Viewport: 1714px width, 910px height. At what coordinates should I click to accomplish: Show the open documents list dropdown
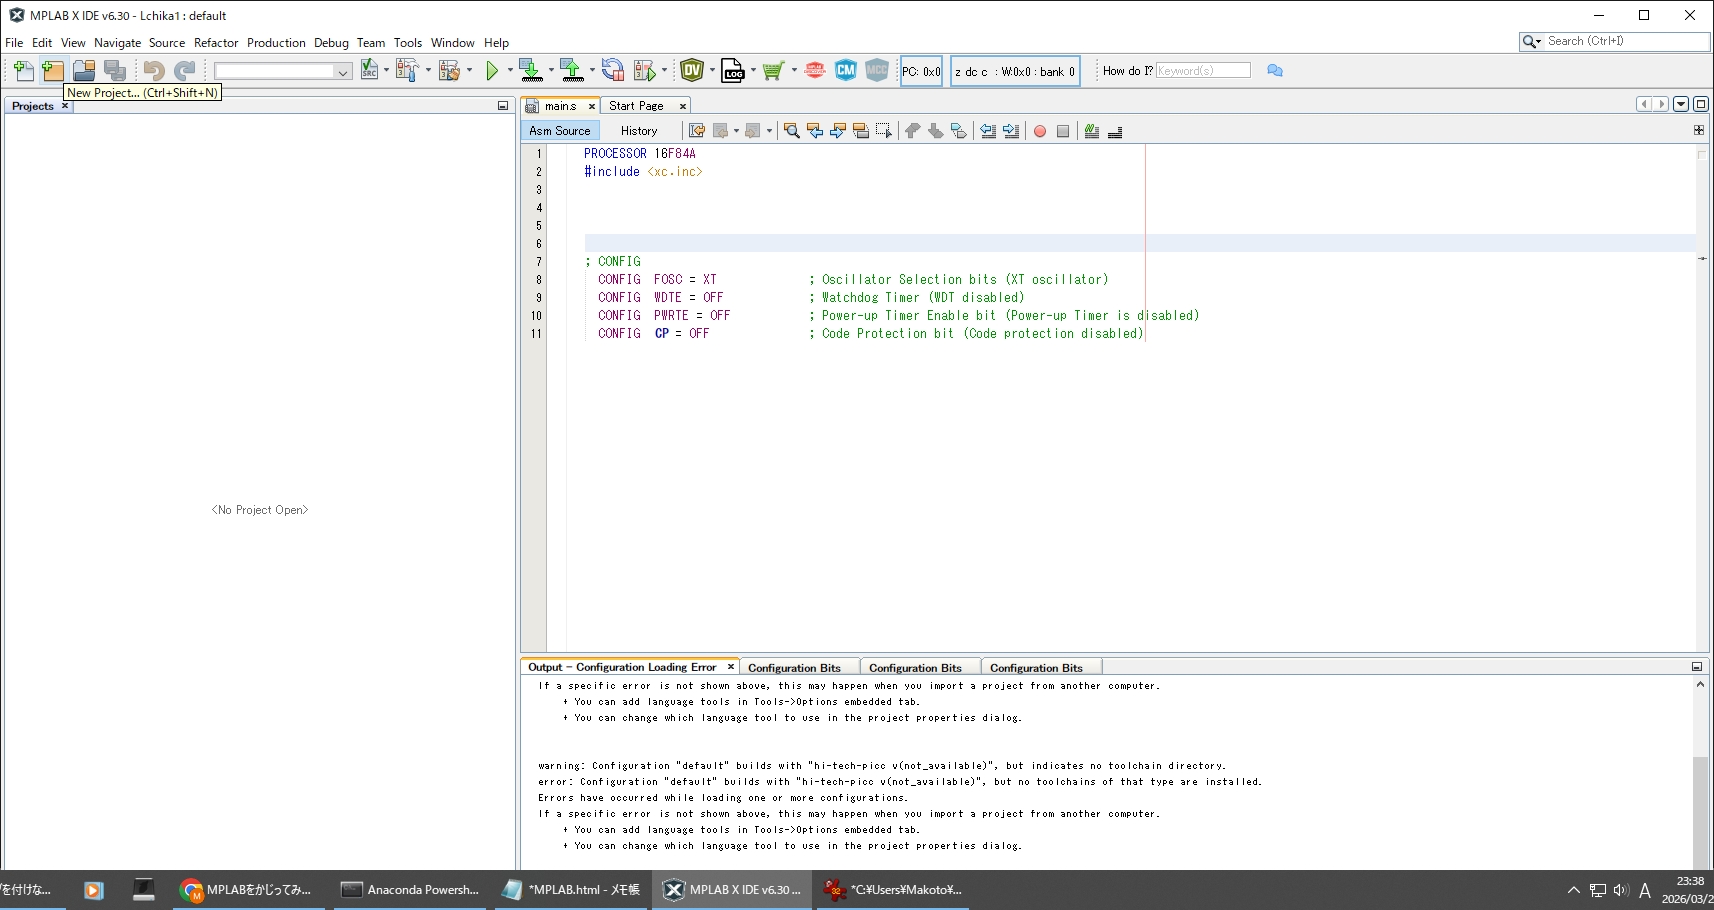(1681, 104)
